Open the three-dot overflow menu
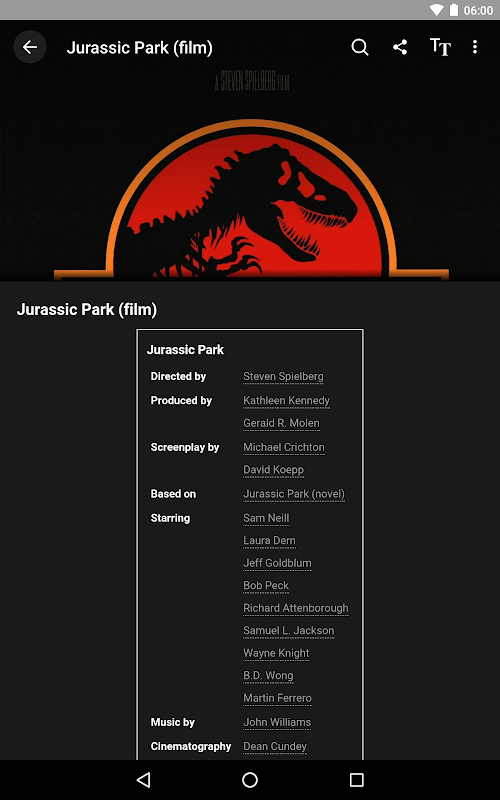 tap(475, 47)
